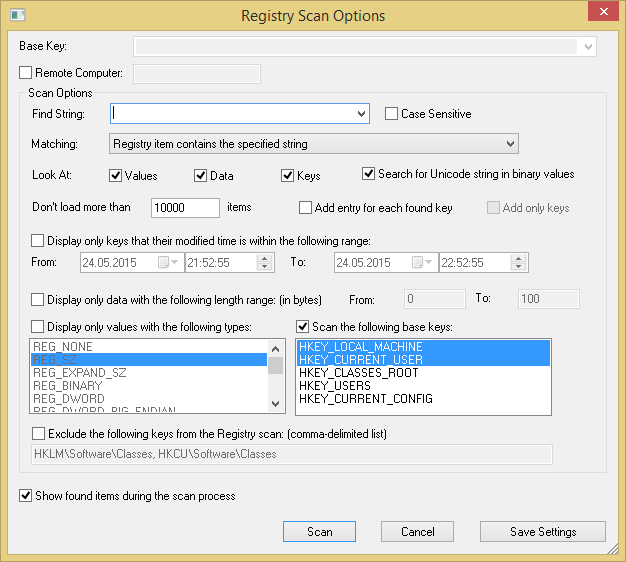The height and width of the screenshot is (562, 626).
Task: Enable data length range filter checkbox
Action: (x=38, y=299)
